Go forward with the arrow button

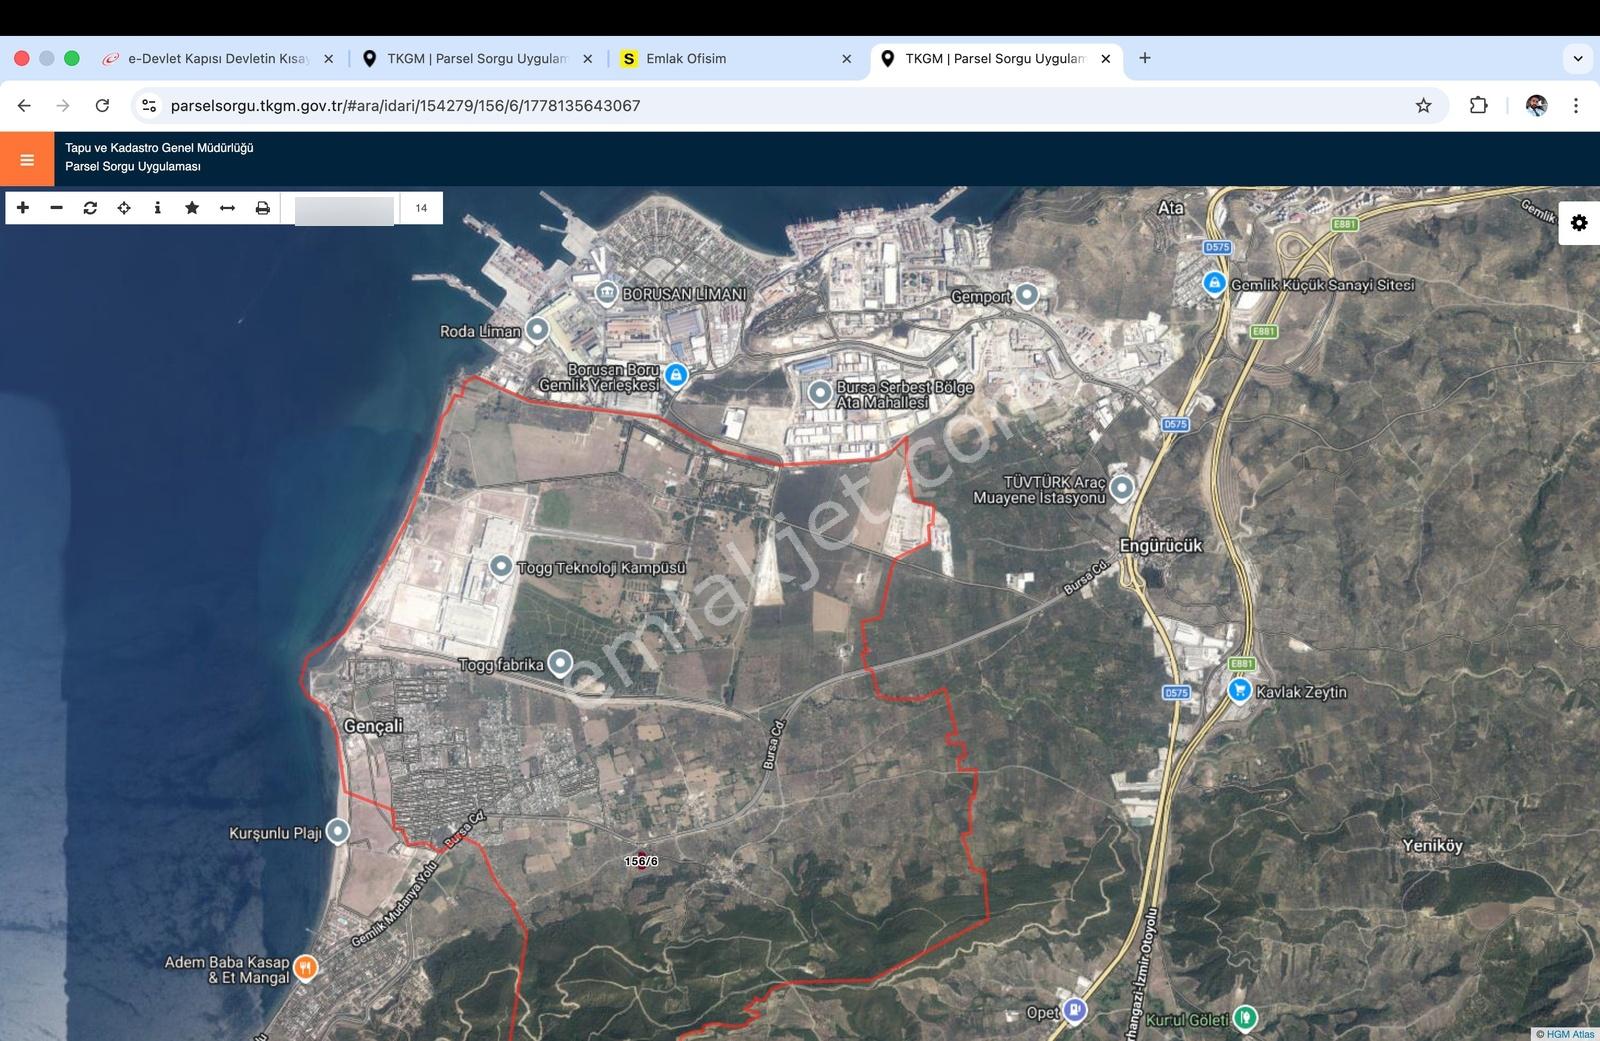(63, 105)
